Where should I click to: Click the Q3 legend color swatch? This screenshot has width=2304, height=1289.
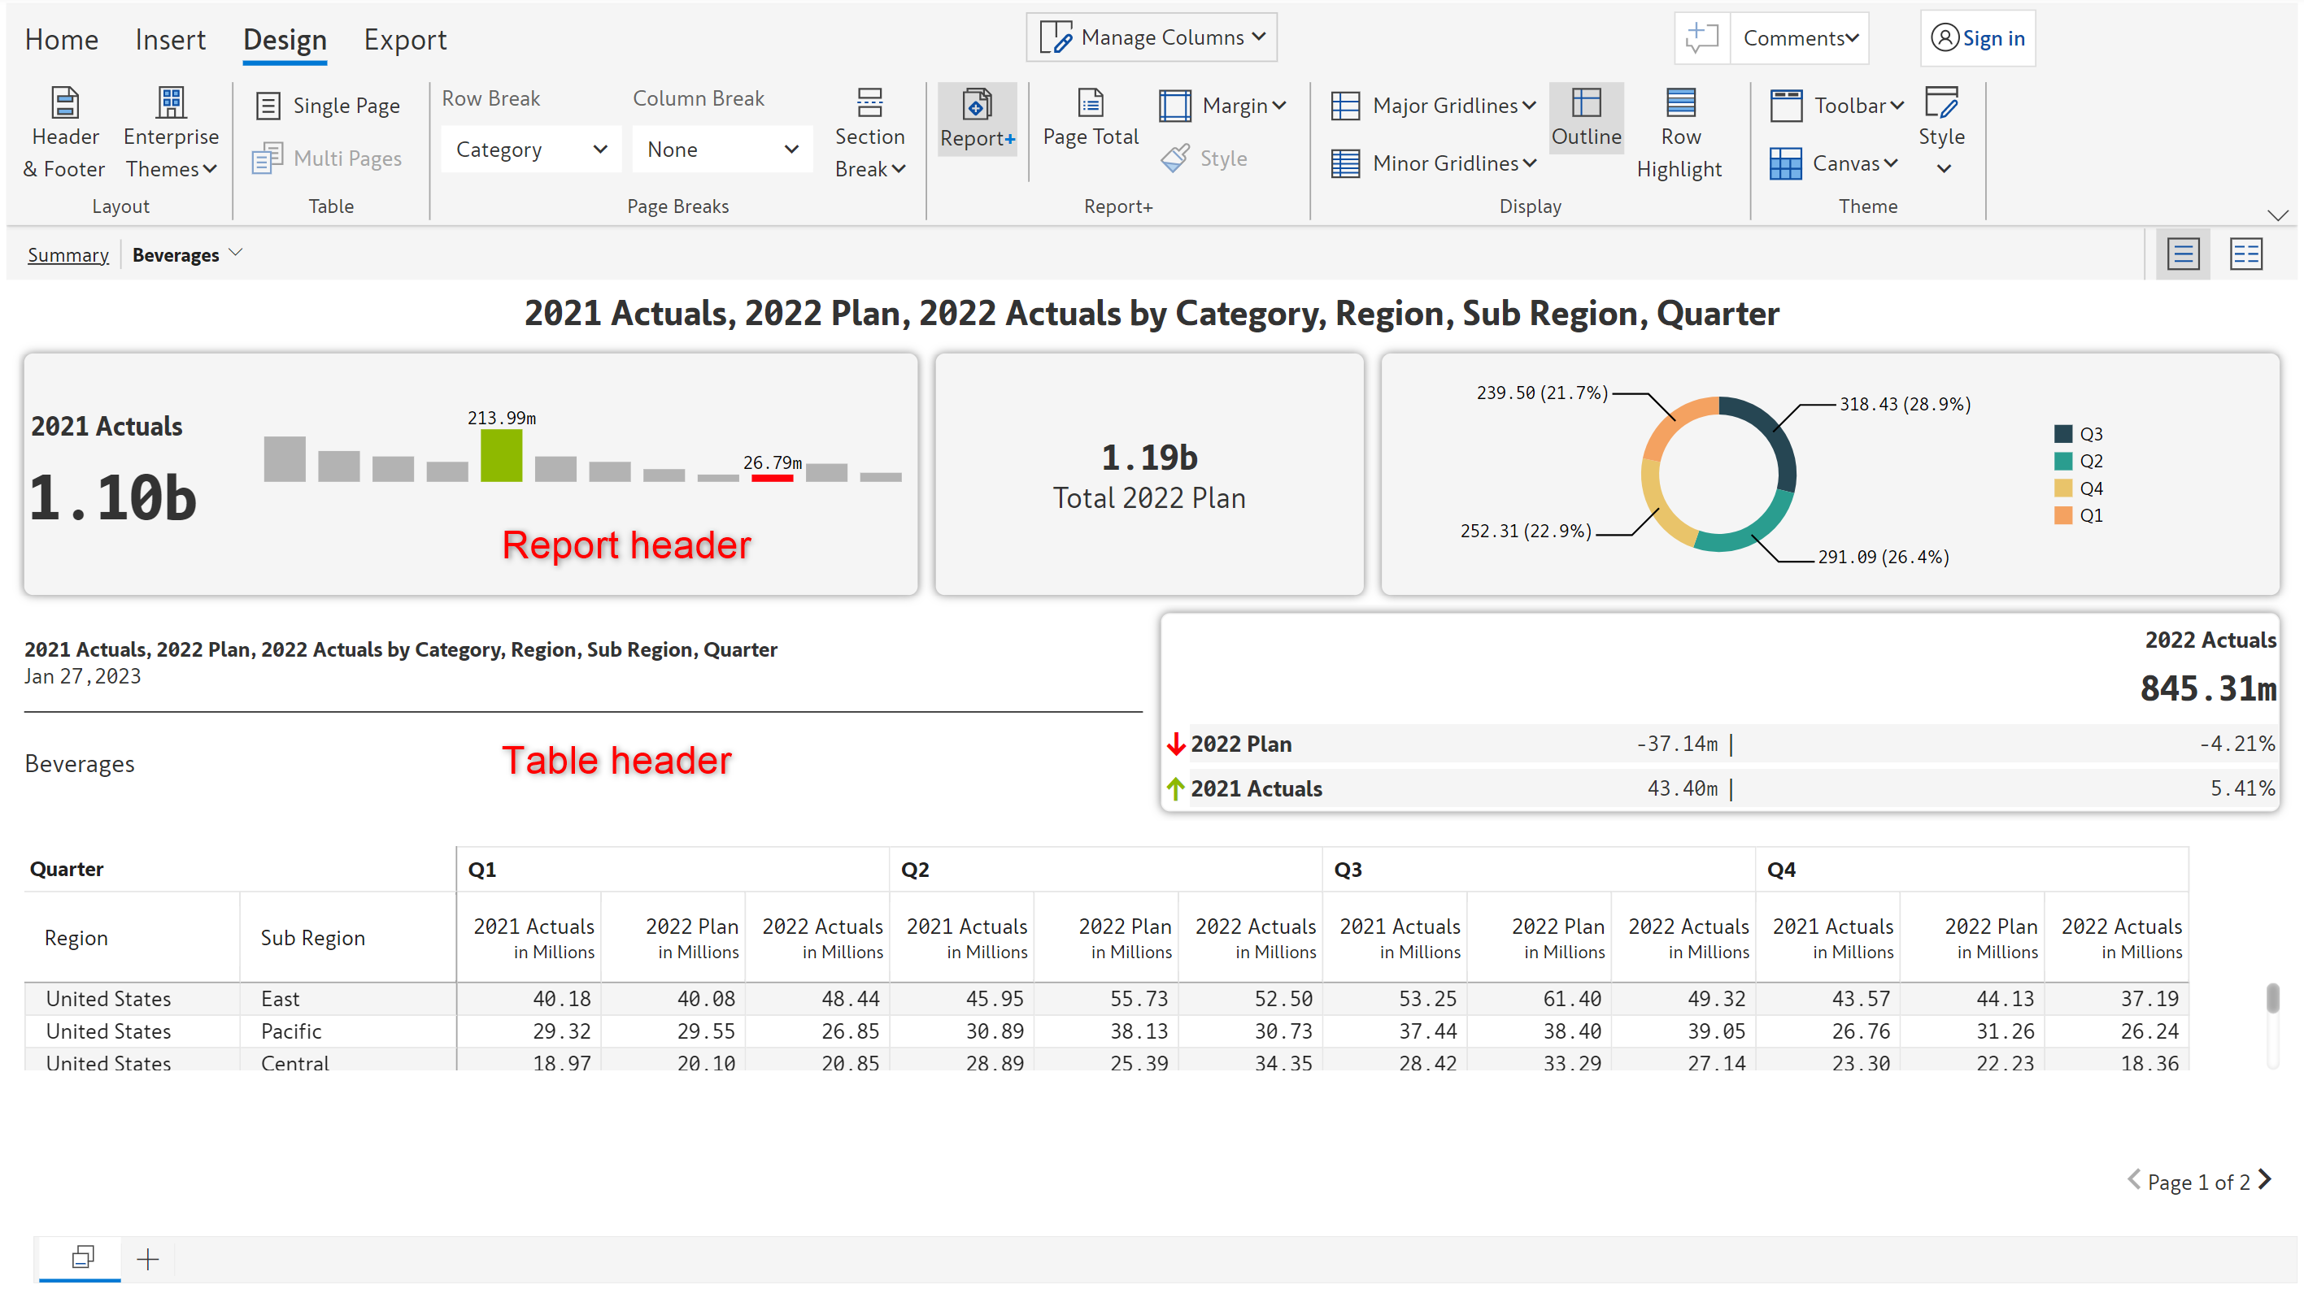coord(2062,434)
